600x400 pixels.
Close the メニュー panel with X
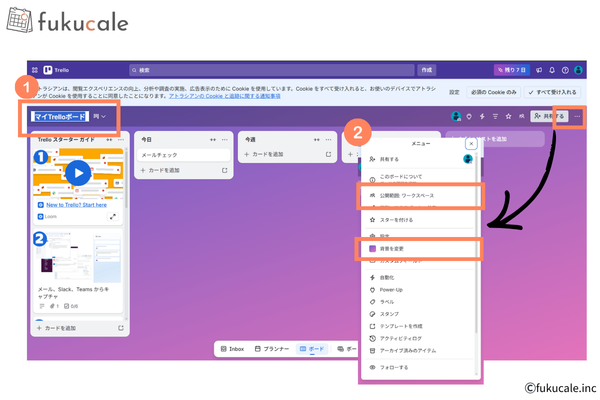pos(471,144)
